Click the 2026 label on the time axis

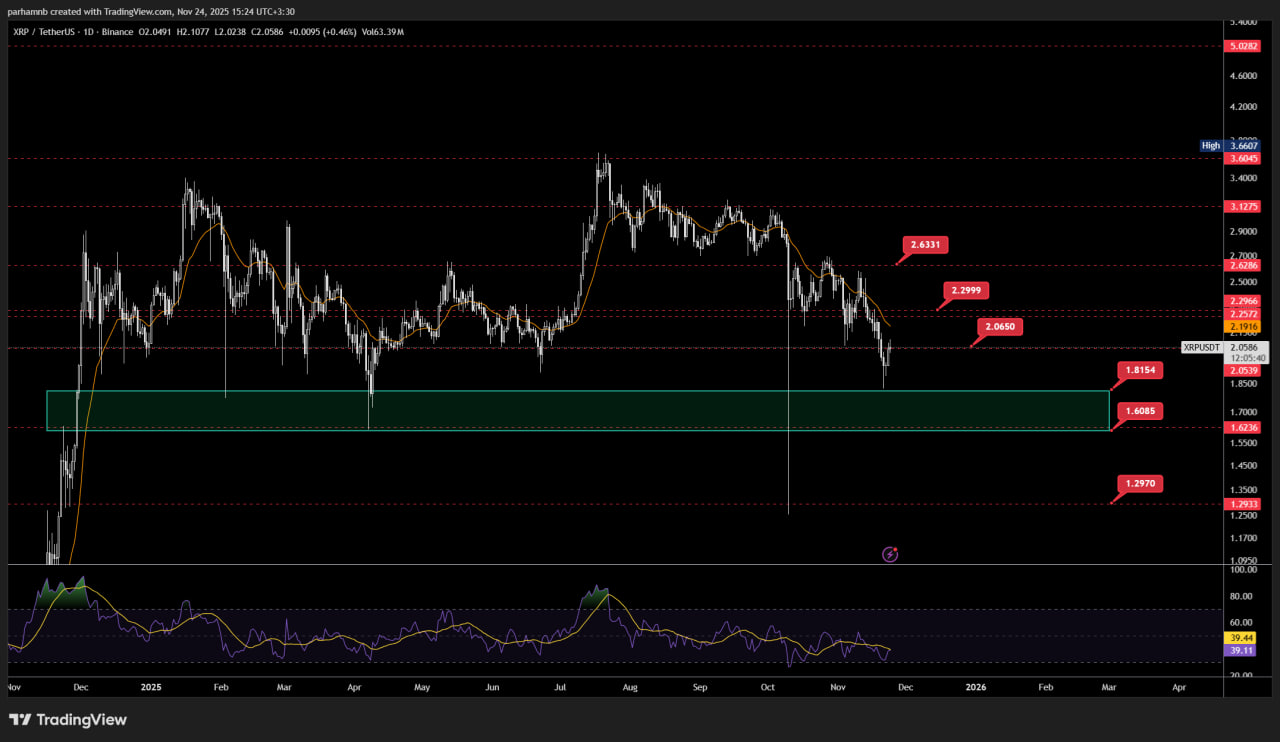[975, 688]
